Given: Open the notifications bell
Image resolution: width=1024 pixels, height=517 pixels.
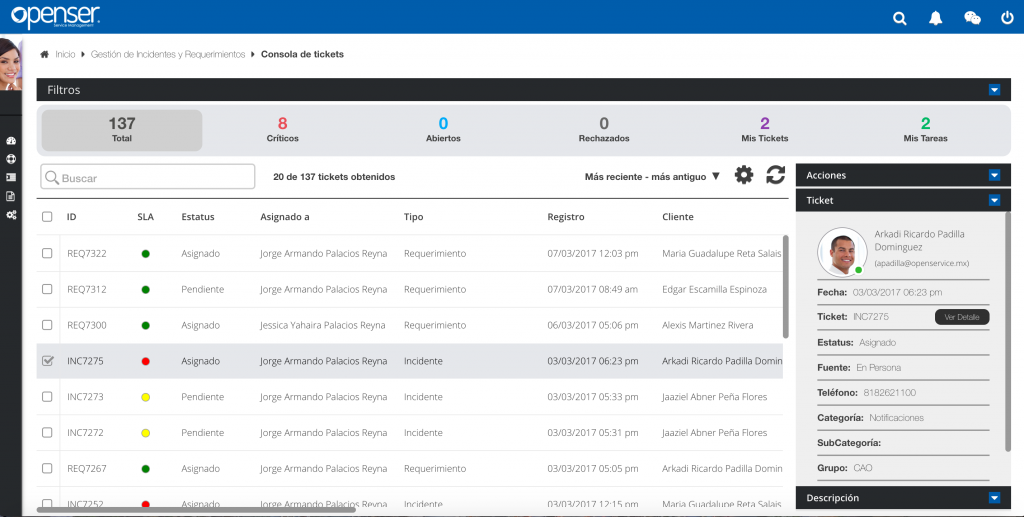Looking at the screenshot, I should pyautogui.click(x=936, y=18).
